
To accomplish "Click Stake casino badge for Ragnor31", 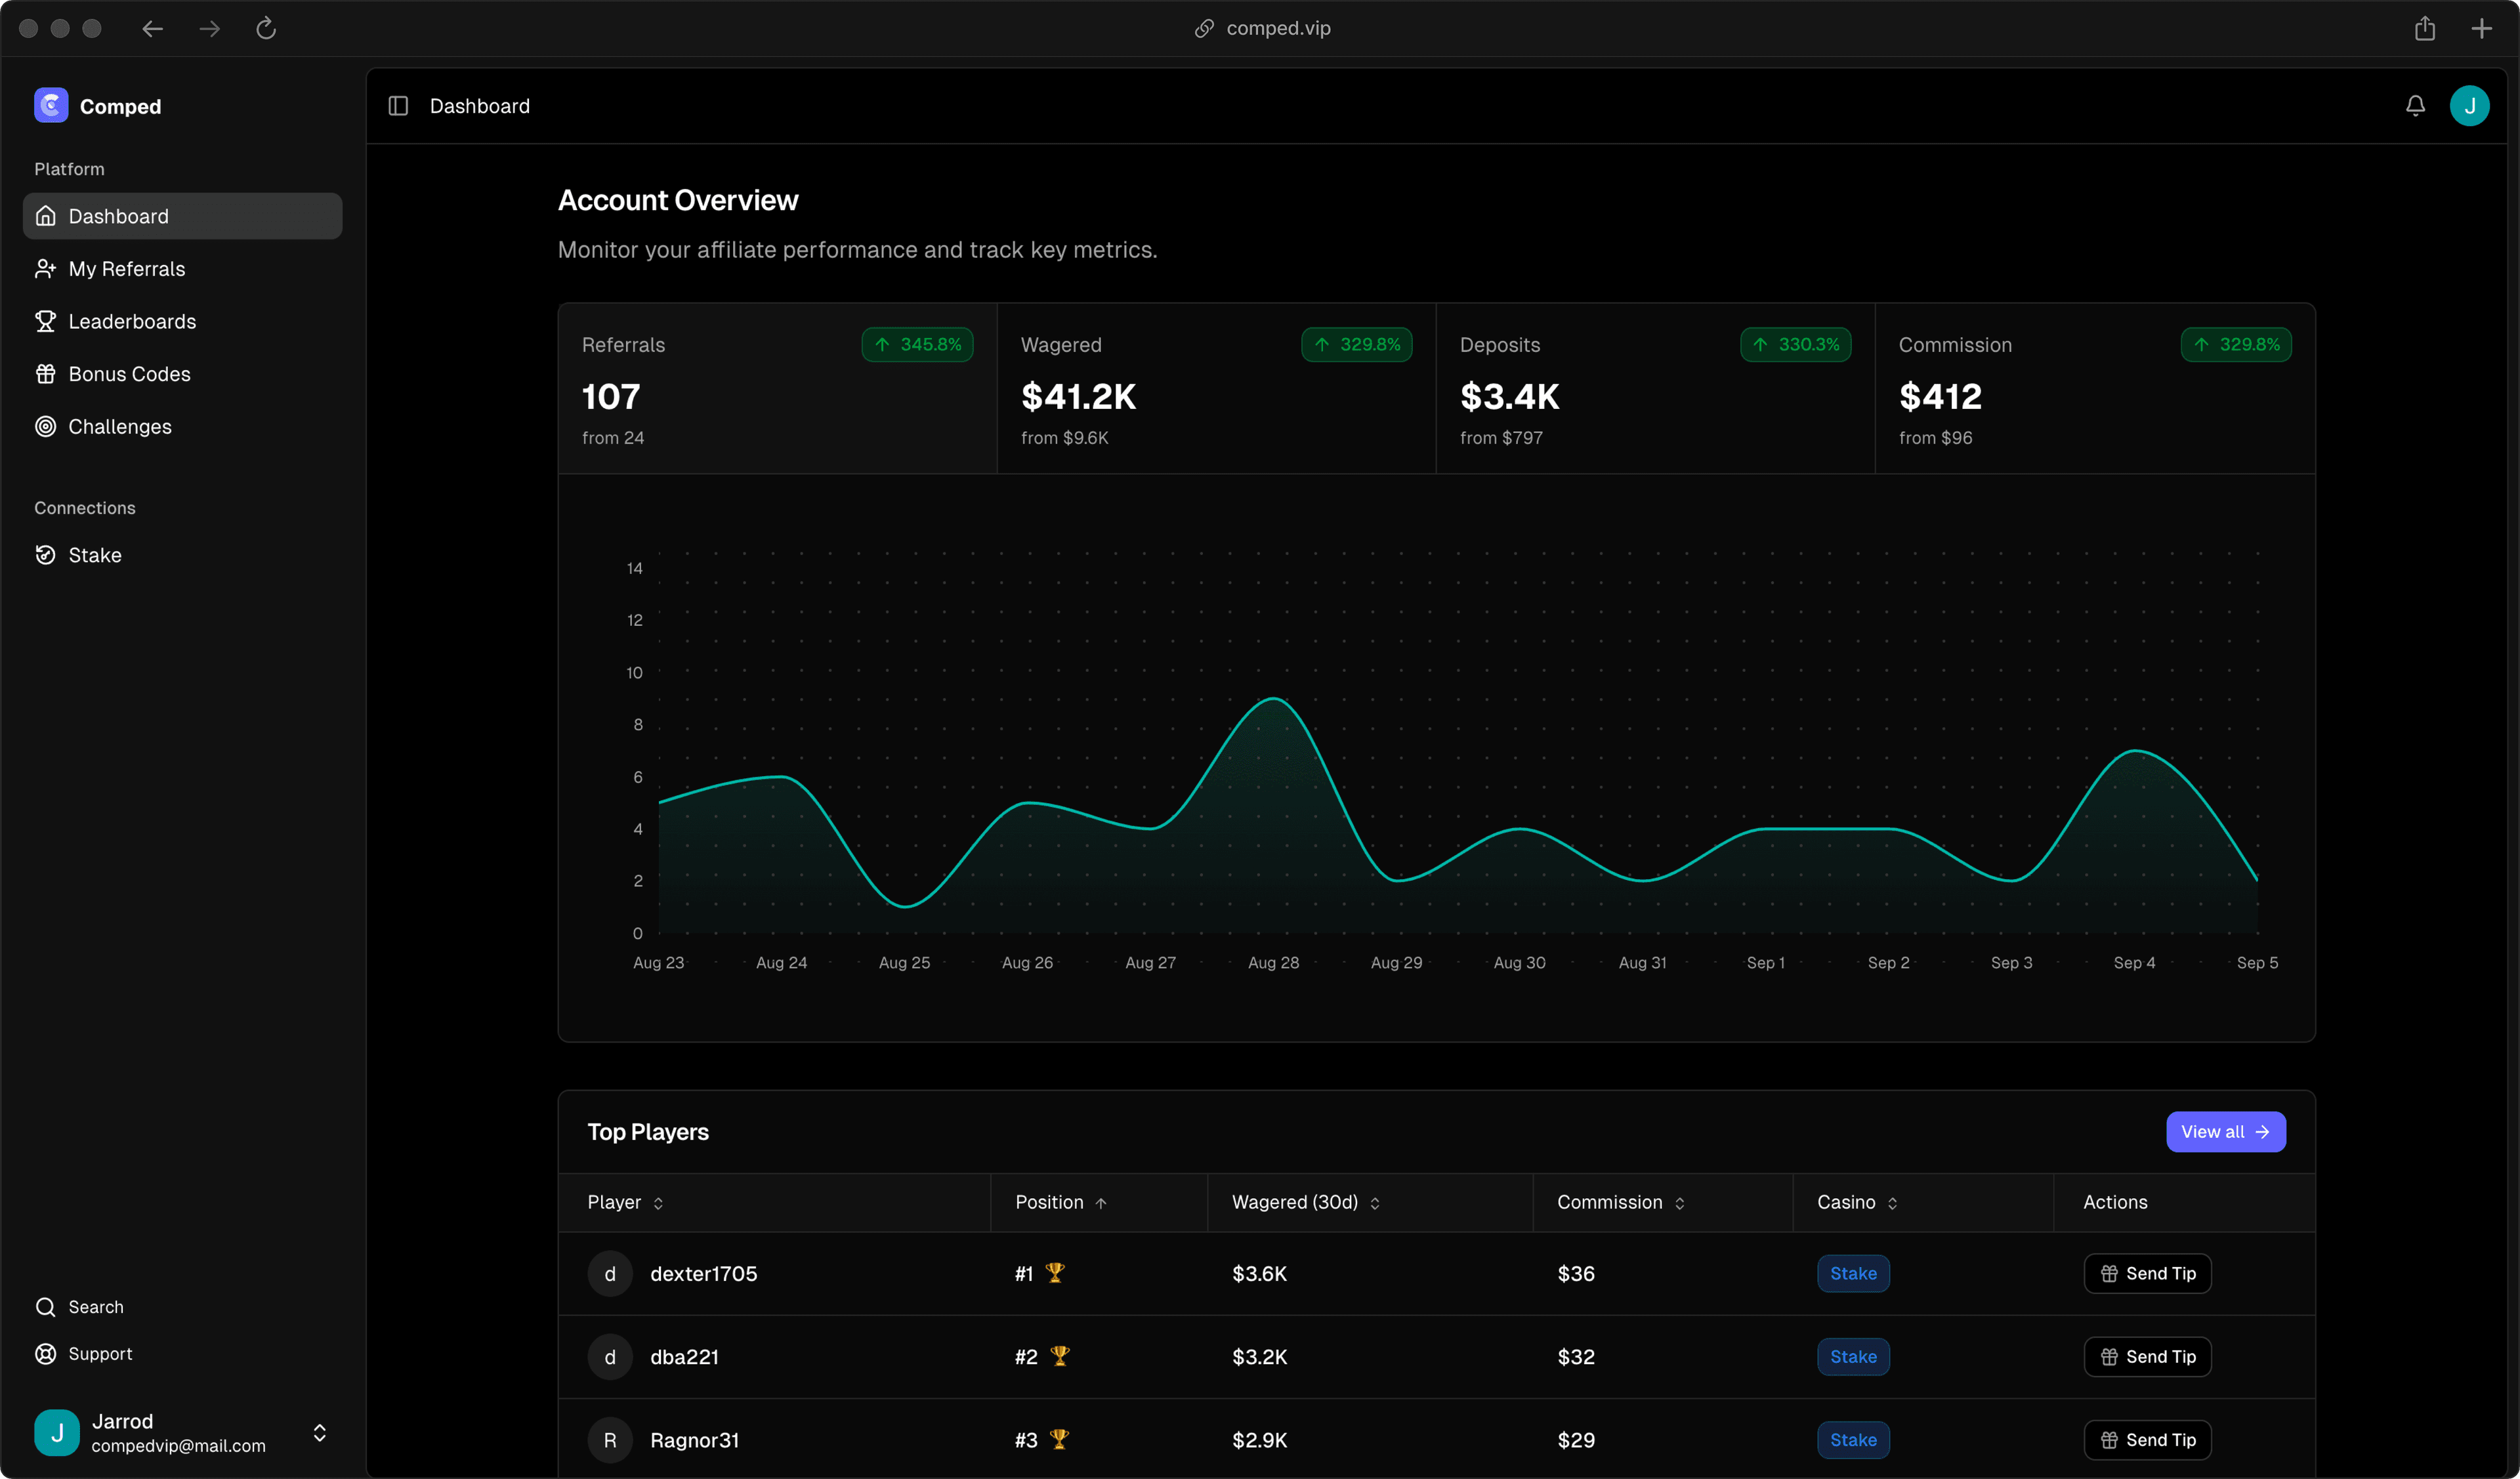I will 1853,1440.
